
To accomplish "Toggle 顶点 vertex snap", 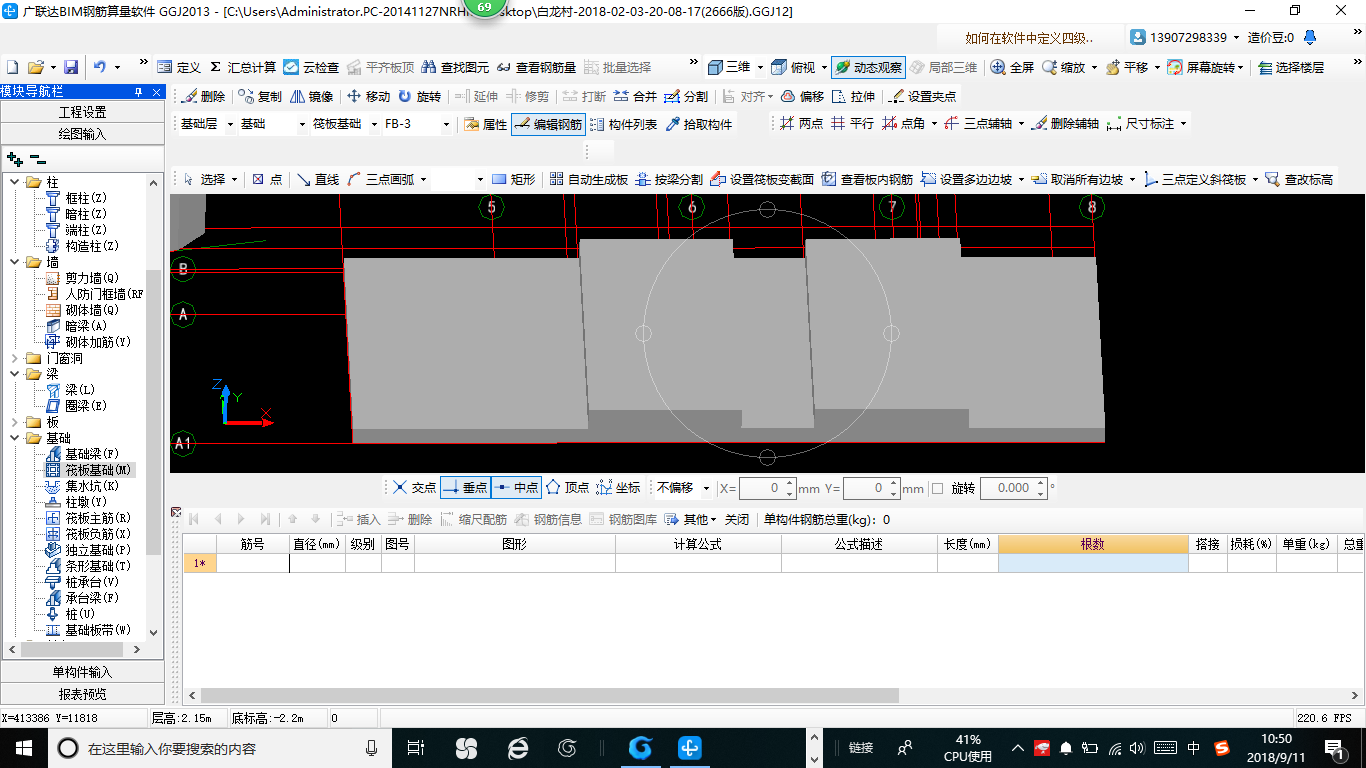I will coord(567,488).
